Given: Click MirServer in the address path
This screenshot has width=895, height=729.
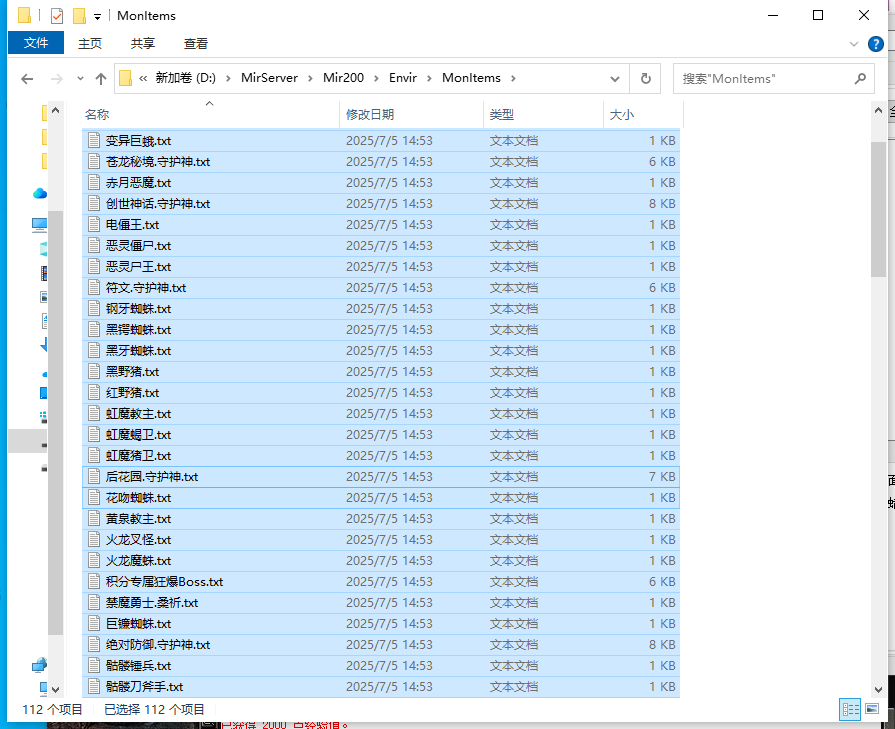Looking at the screenshot, I should (269, 78).
